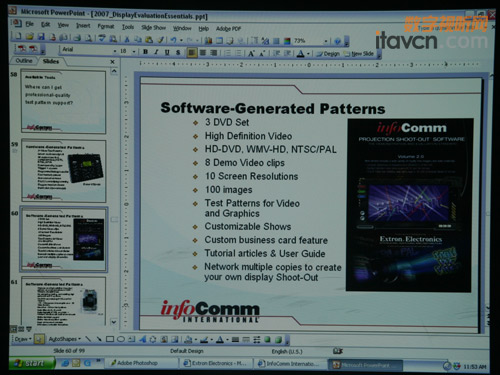
Task: Click the Save icon in the toolbar
Action: coord(41,37)
